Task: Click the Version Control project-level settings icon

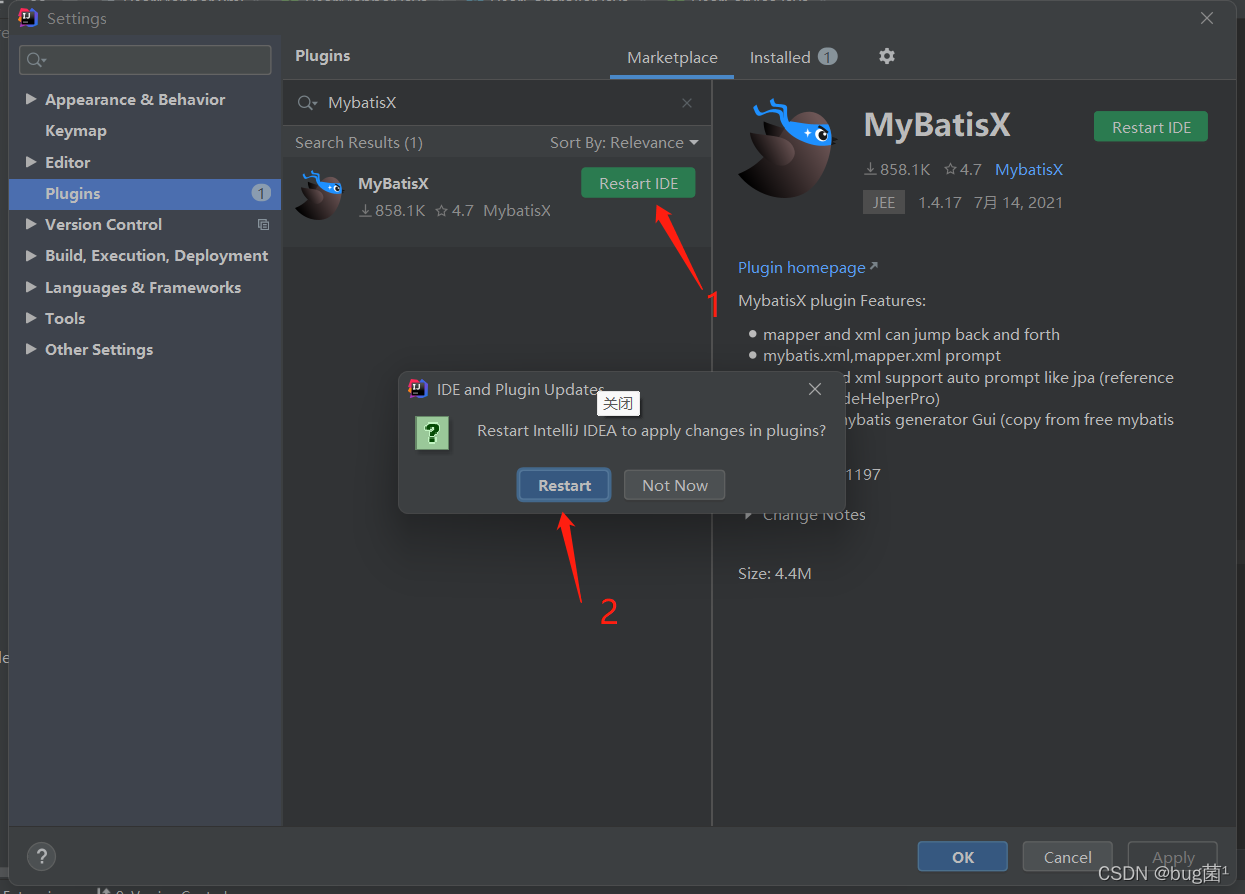Action: click(263, 225)
